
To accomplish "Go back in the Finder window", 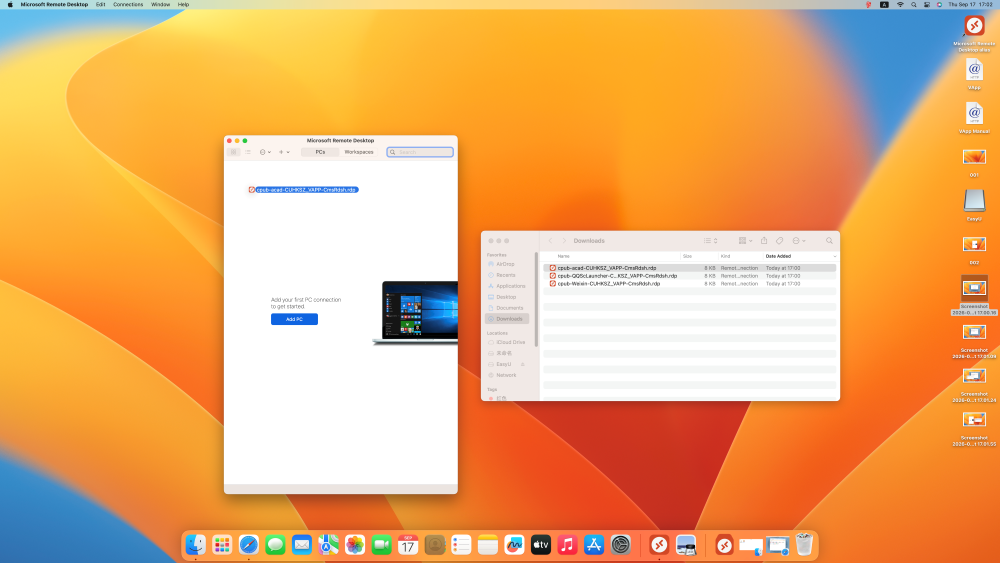I will tap(551, 241).
